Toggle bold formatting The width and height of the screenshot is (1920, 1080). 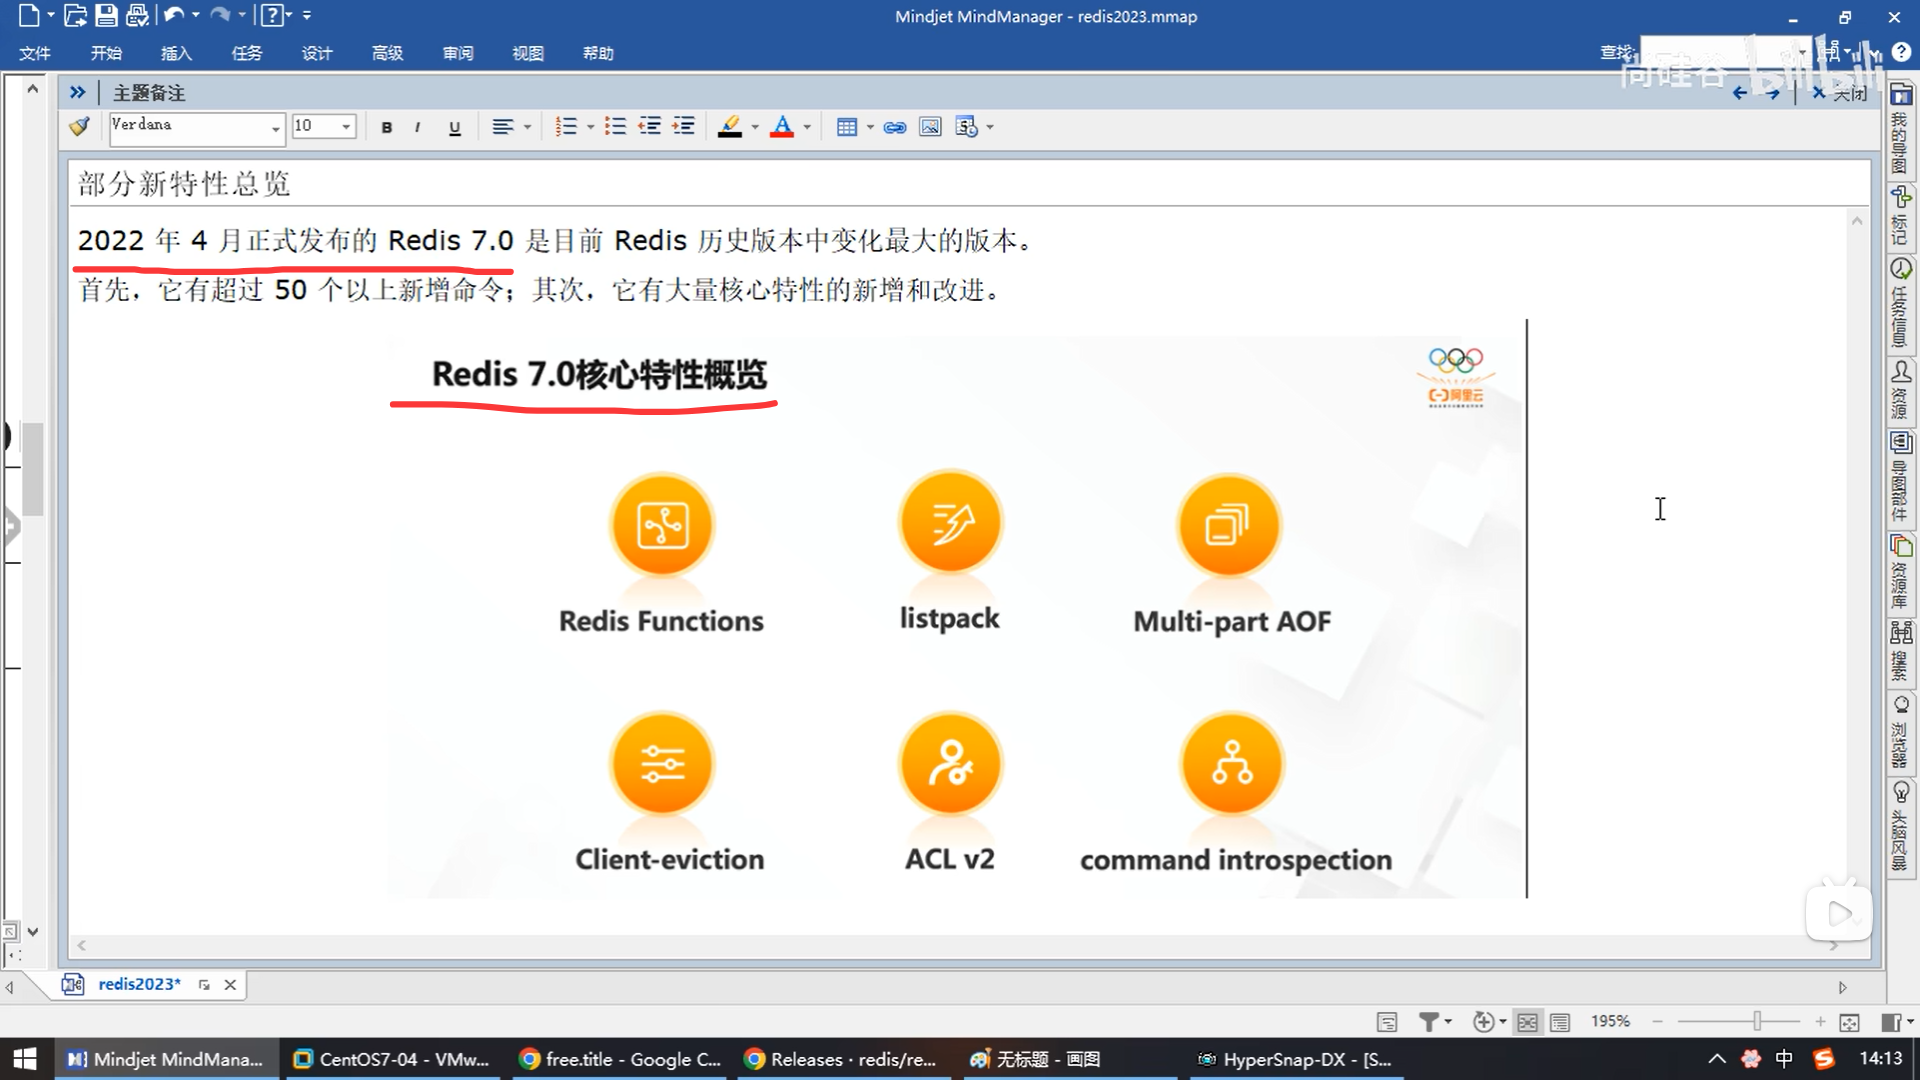coord(387,127)
